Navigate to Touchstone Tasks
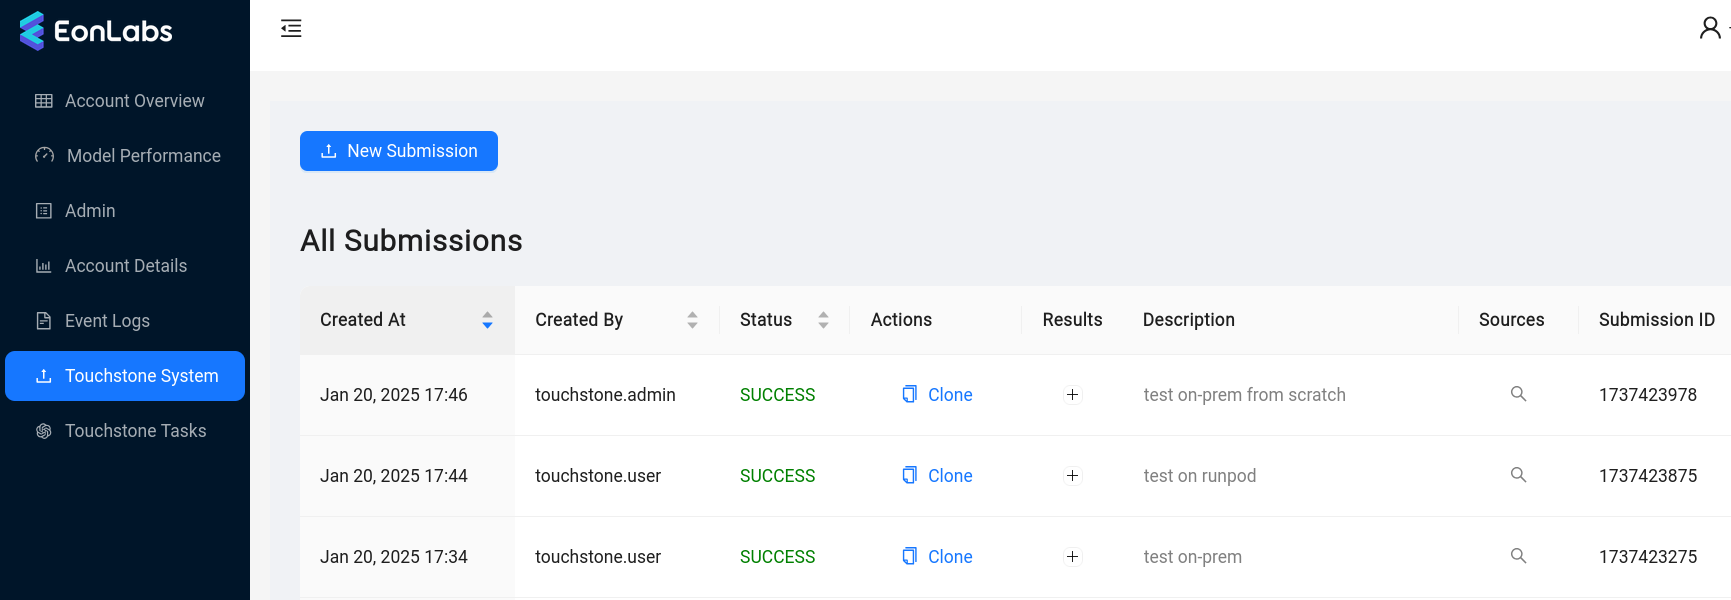This screenshot has height=600, width=1731. coord(135,431)
